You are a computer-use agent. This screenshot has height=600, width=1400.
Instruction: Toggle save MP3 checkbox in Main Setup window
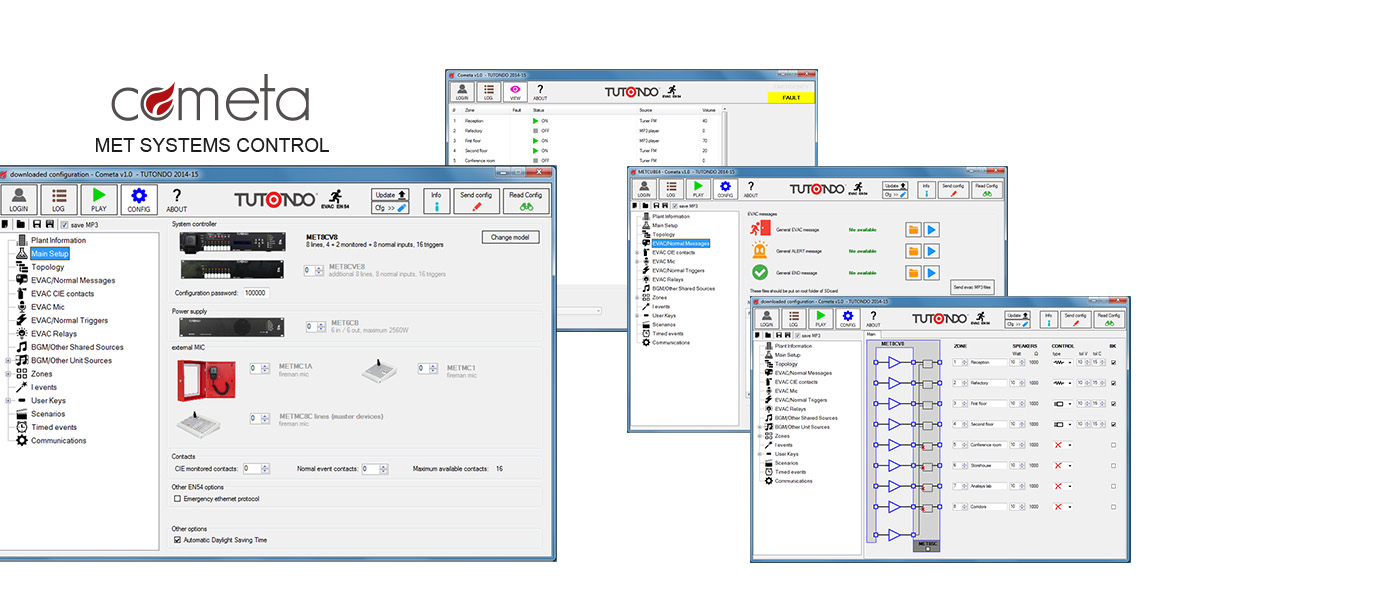(x=64, y=225)
